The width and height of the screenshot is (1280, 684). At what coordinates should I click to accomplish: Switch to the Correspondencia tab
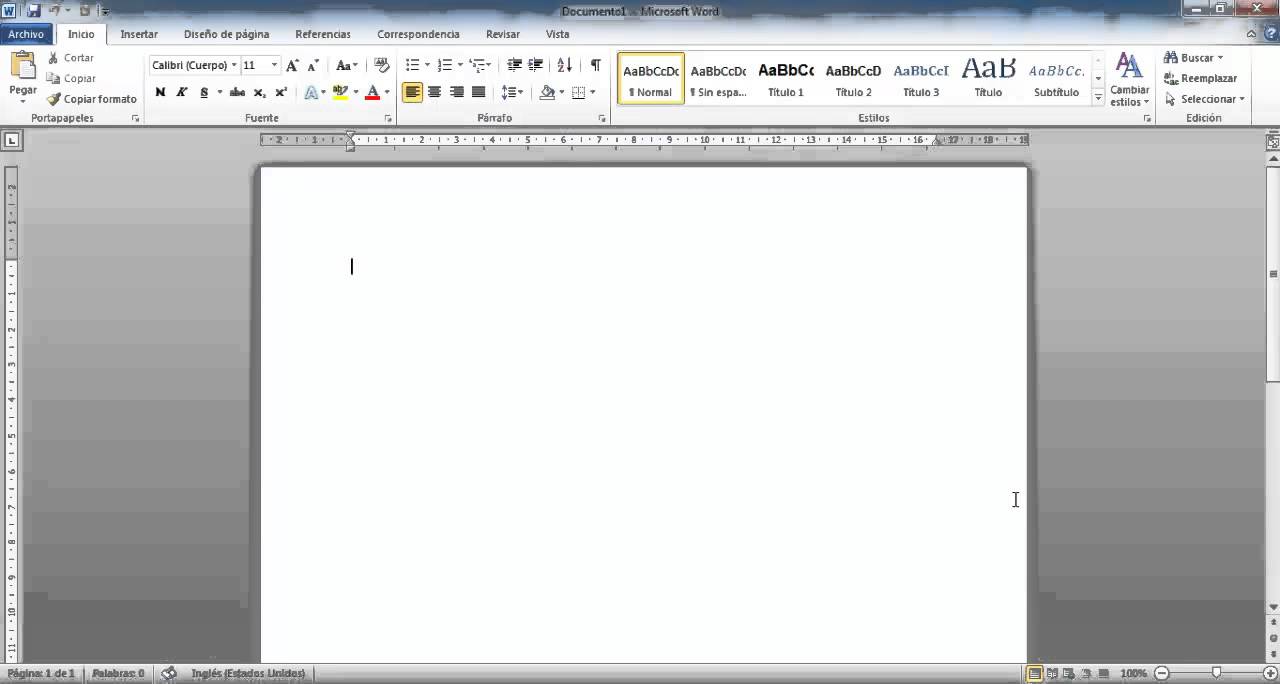(418, 34)
